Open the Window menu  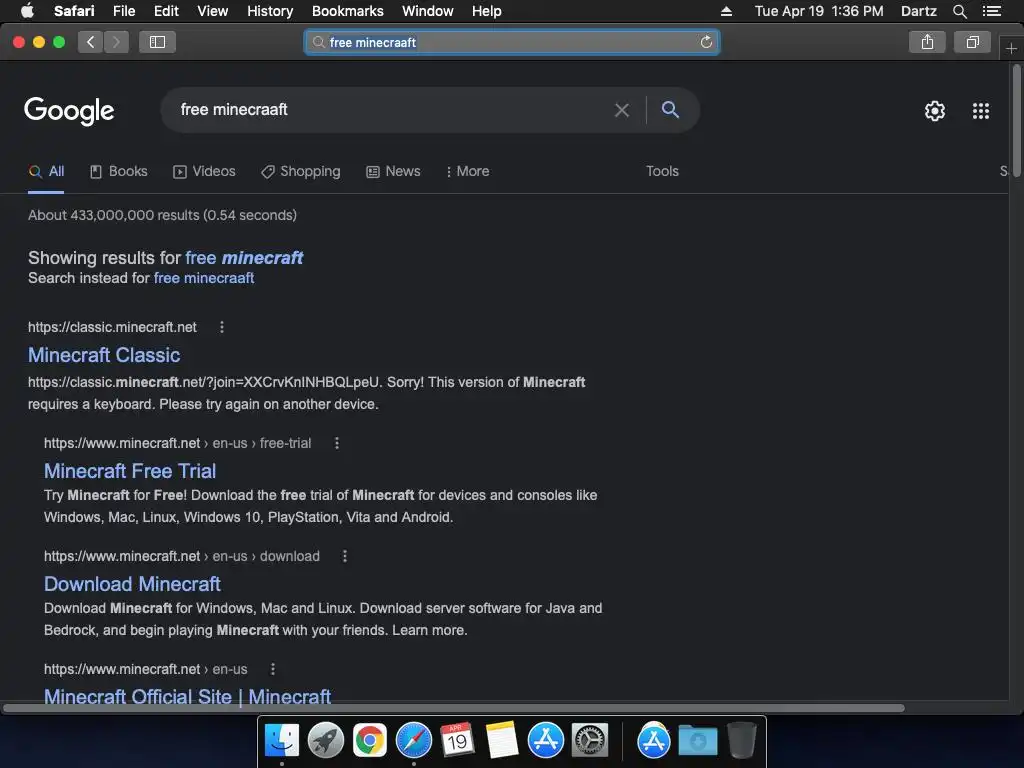[x=427, y=11]
